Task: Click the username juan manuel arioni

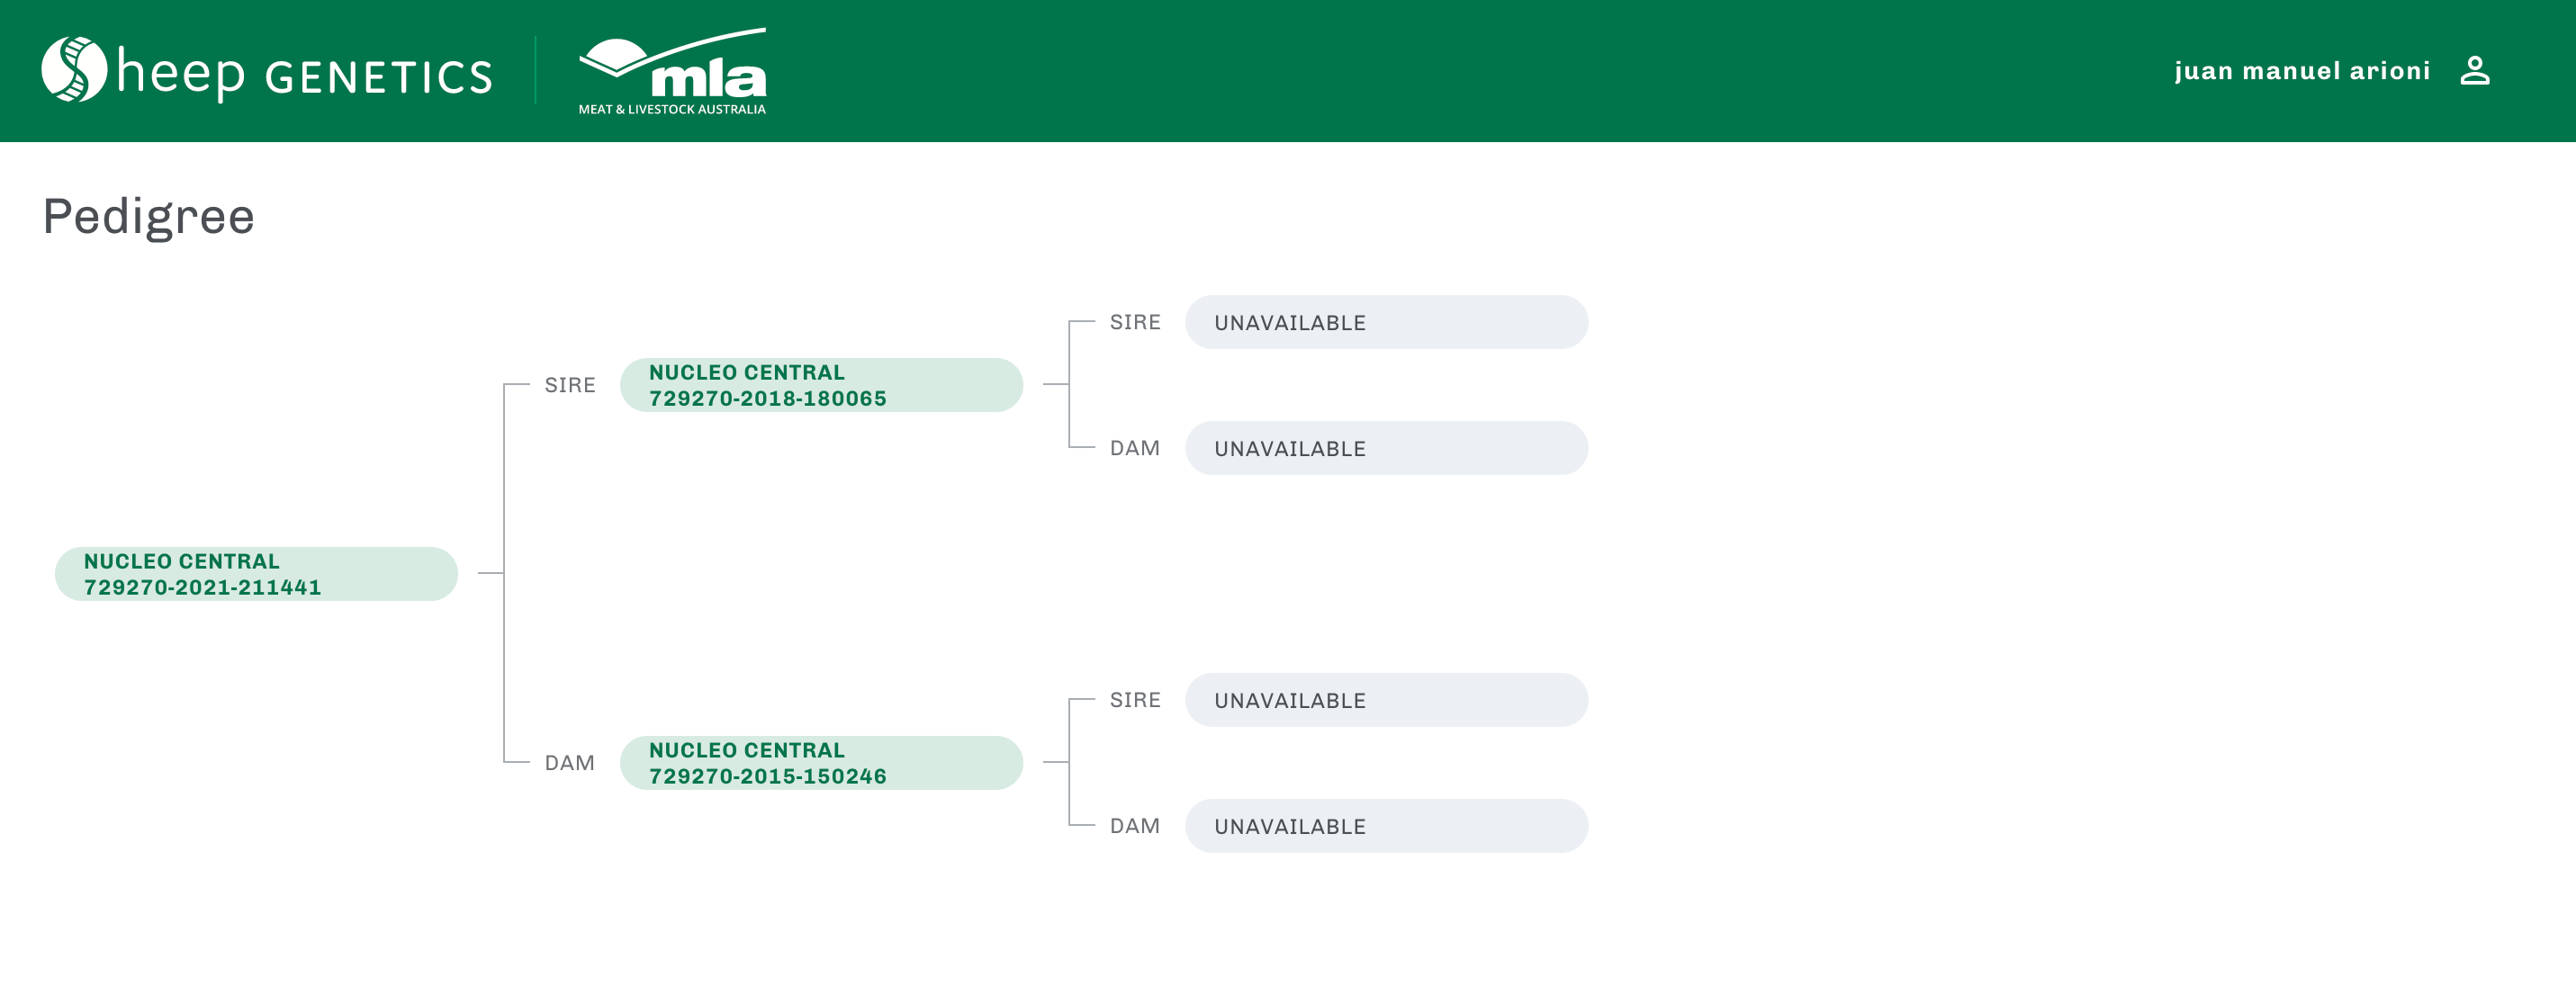Action: (x=2301, y=71)
